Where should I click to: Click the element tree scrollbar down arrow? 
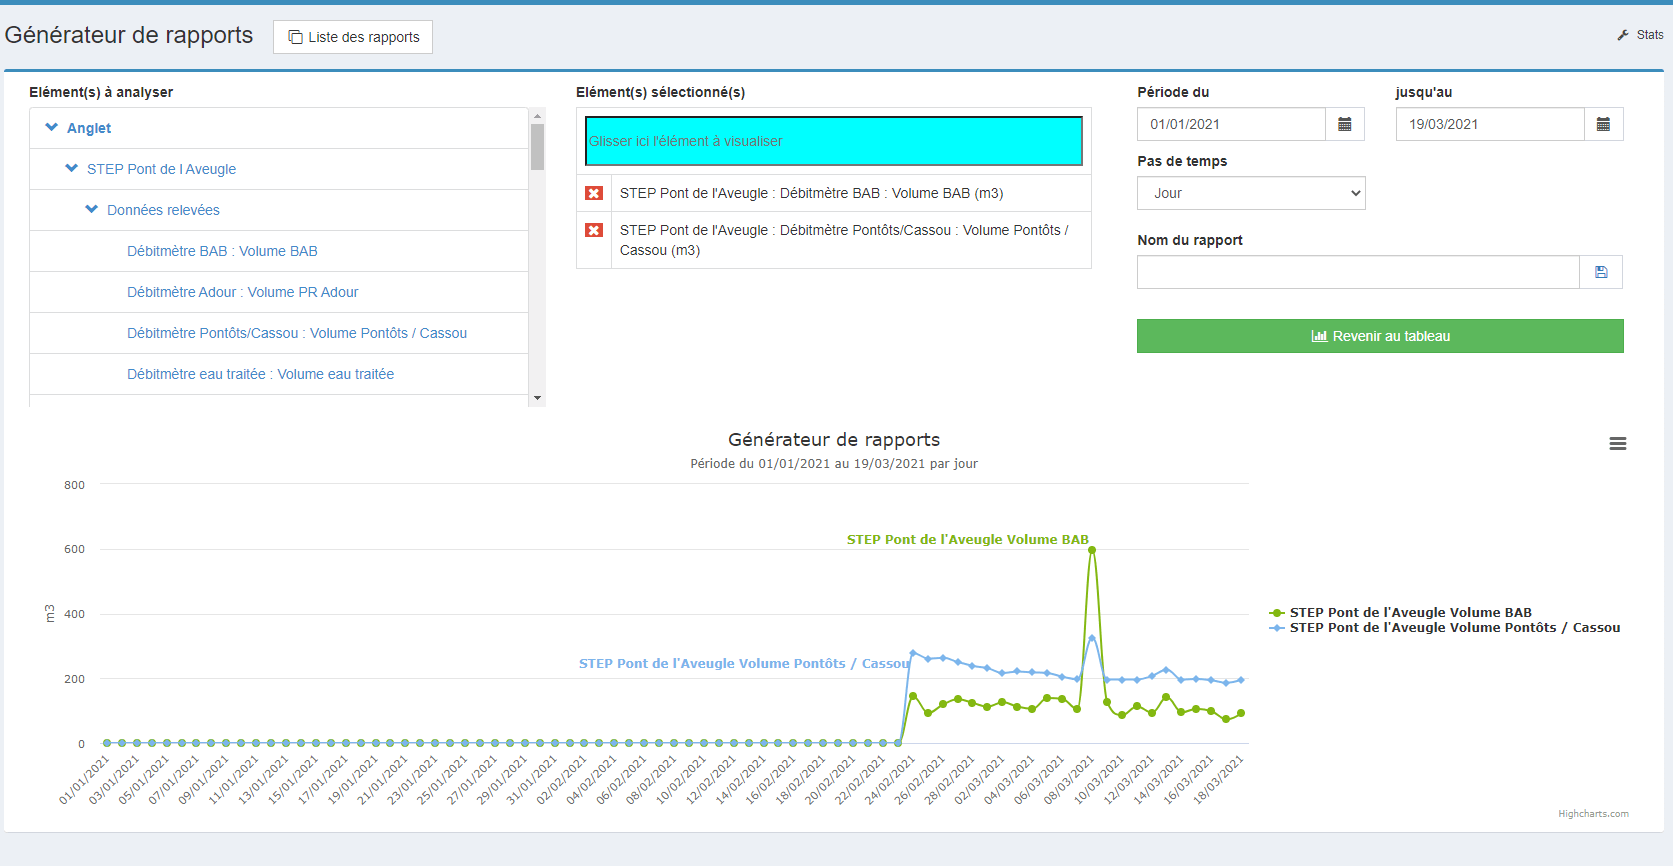(537, 398)
